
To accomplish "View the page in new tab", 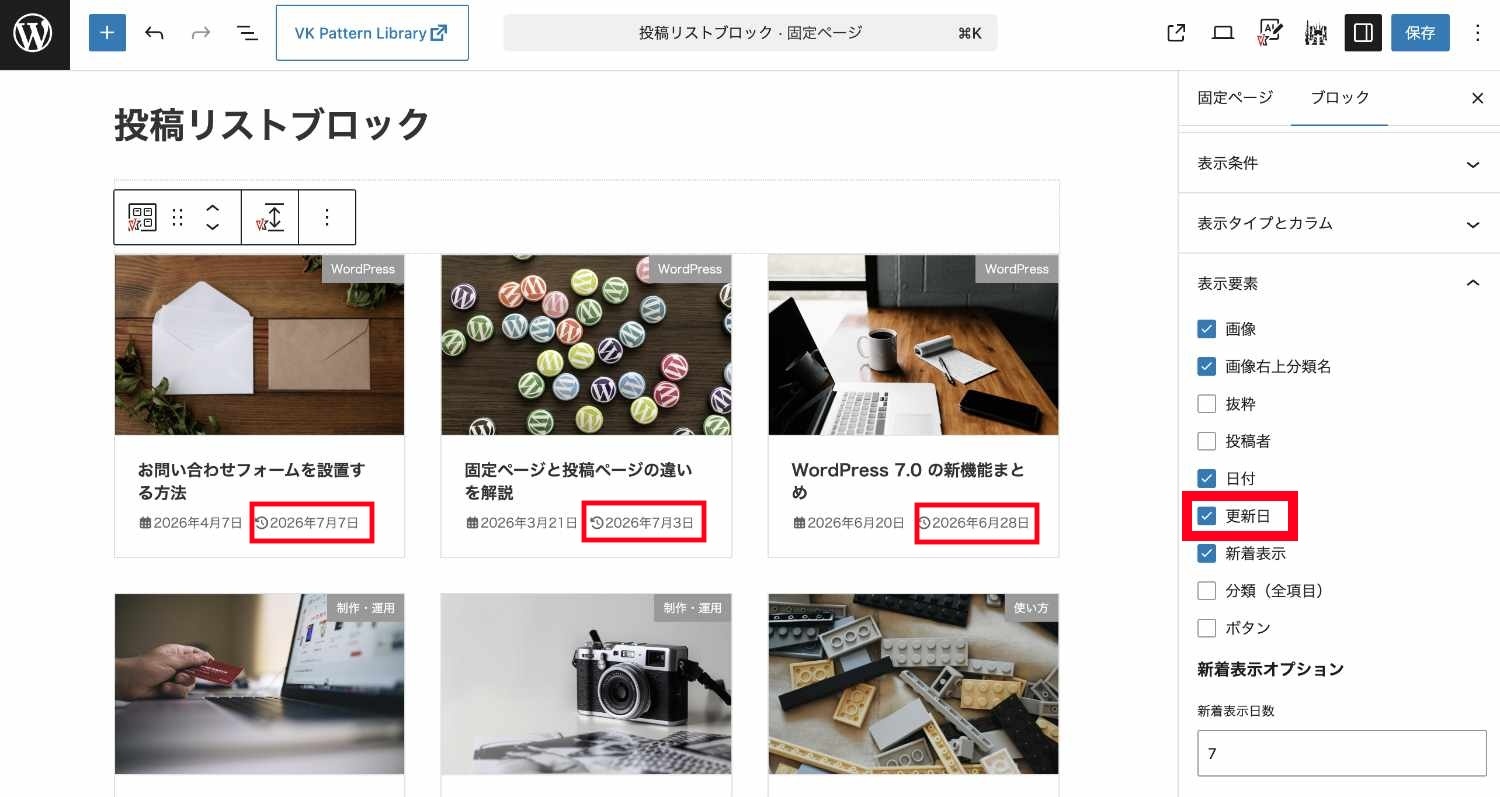I will click(1176, 33).
